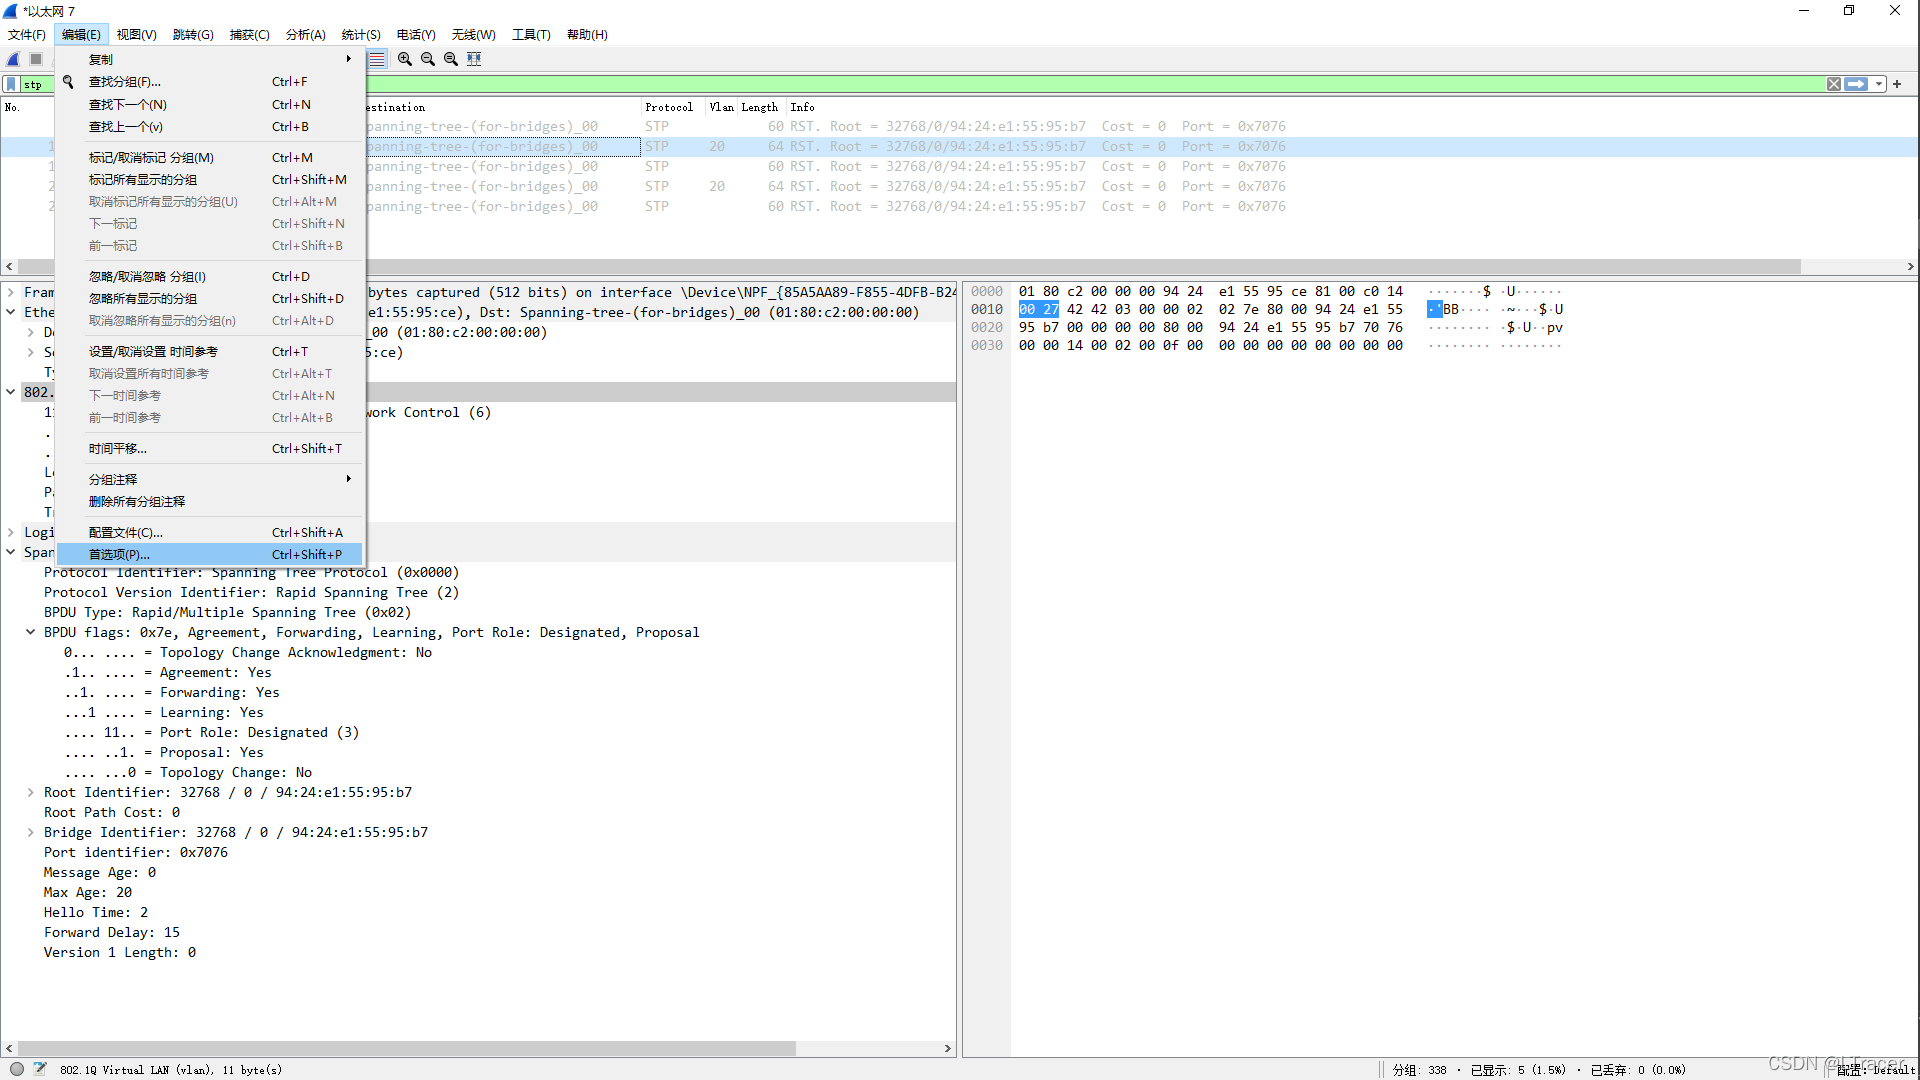
Task: Expand the Bridge Identifier tree node
Action: pos(30,832)
